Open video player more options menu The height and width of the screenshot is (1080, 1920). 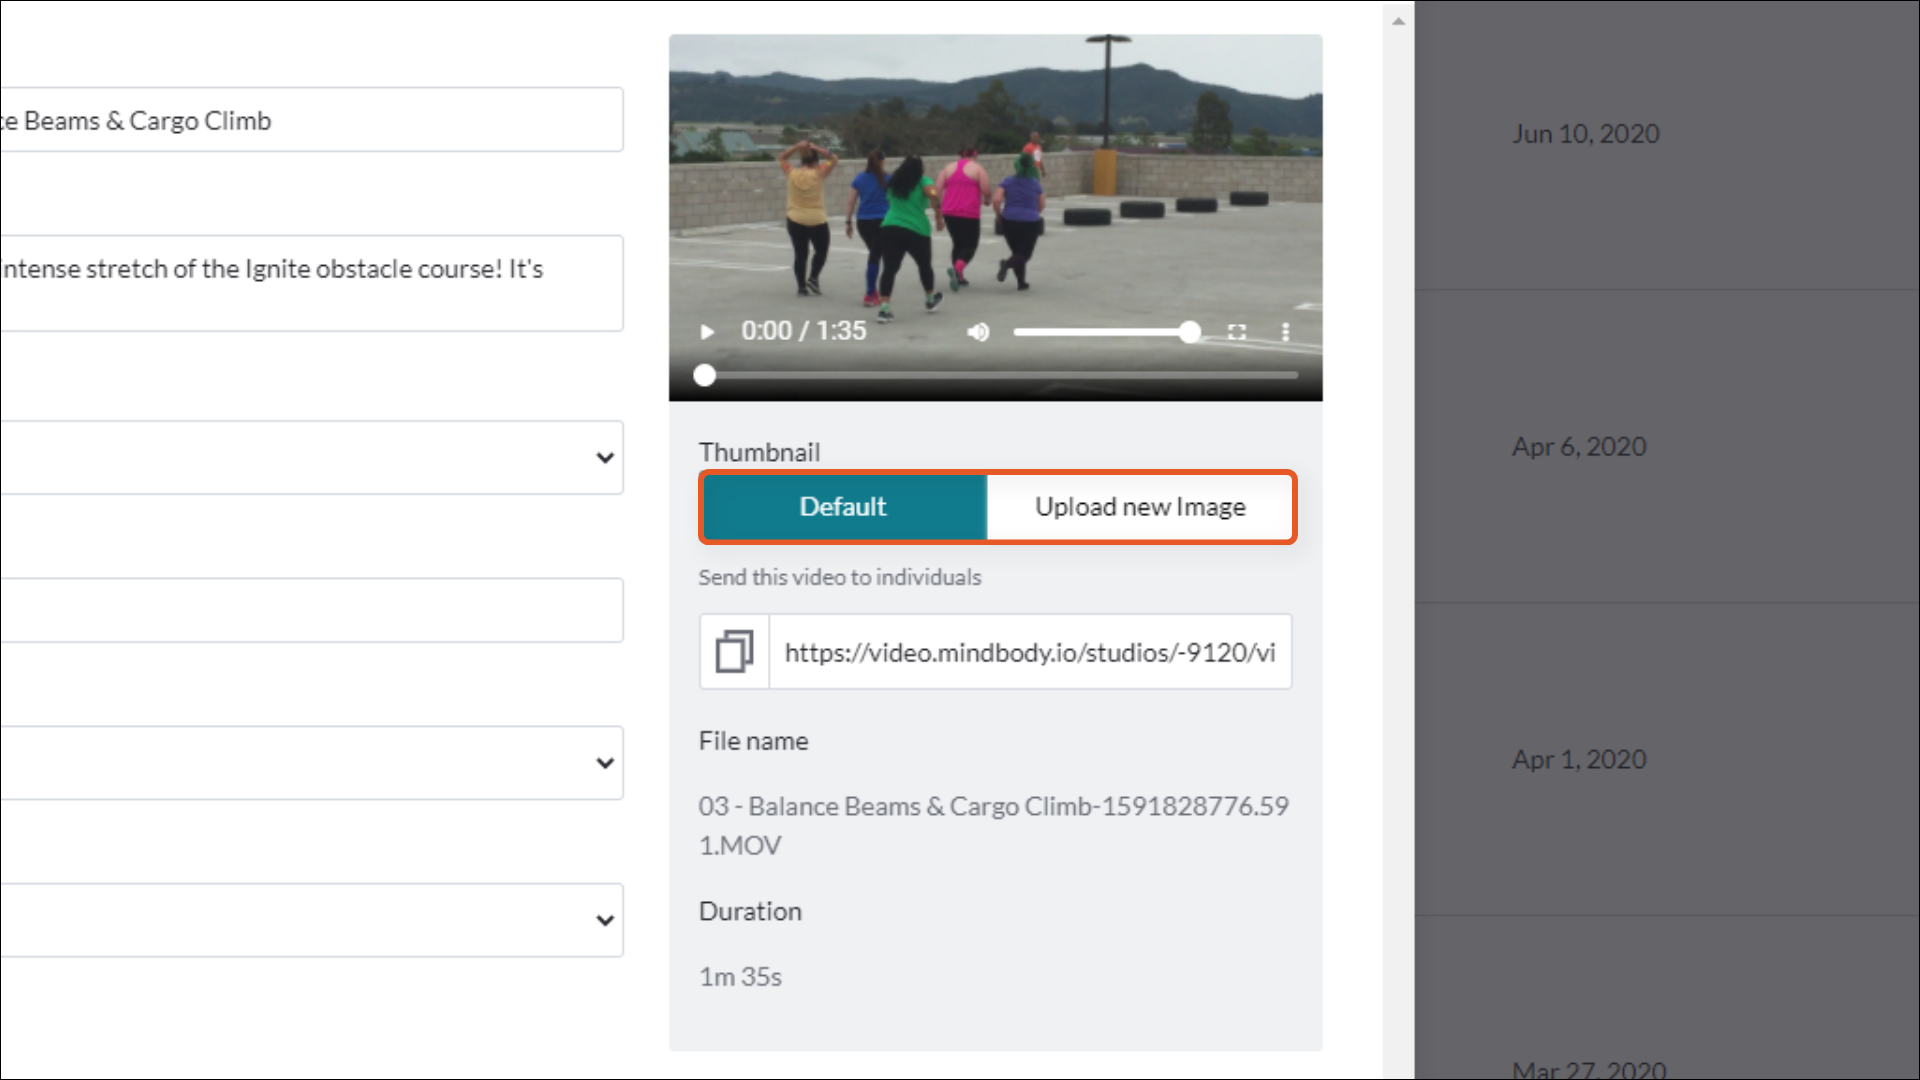click(x=1285, y=332)
